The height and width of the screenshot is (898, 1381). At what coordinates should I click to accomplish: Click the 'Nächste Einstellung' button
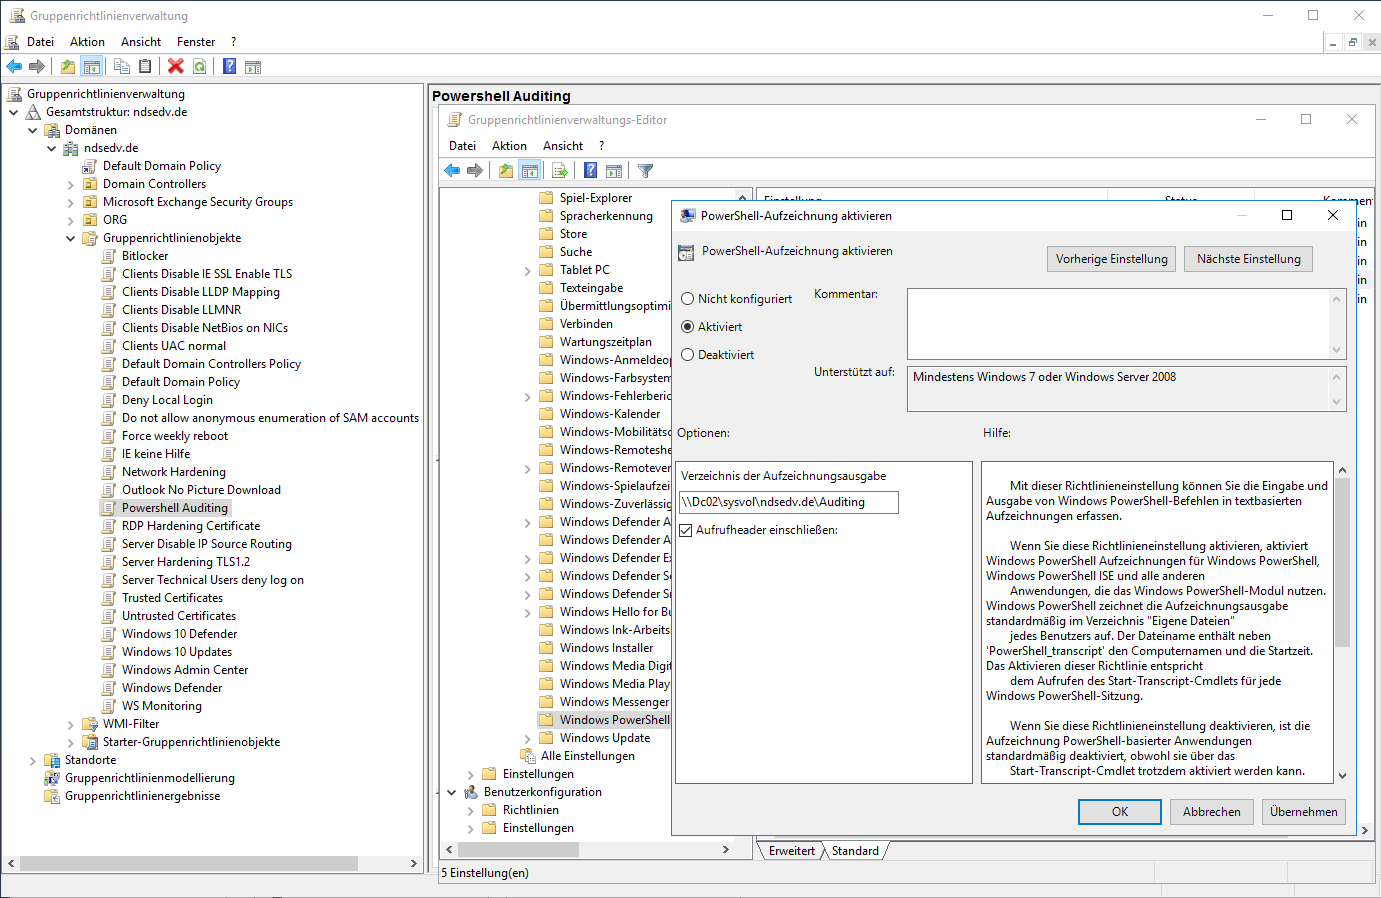[x=1248, y=259]
